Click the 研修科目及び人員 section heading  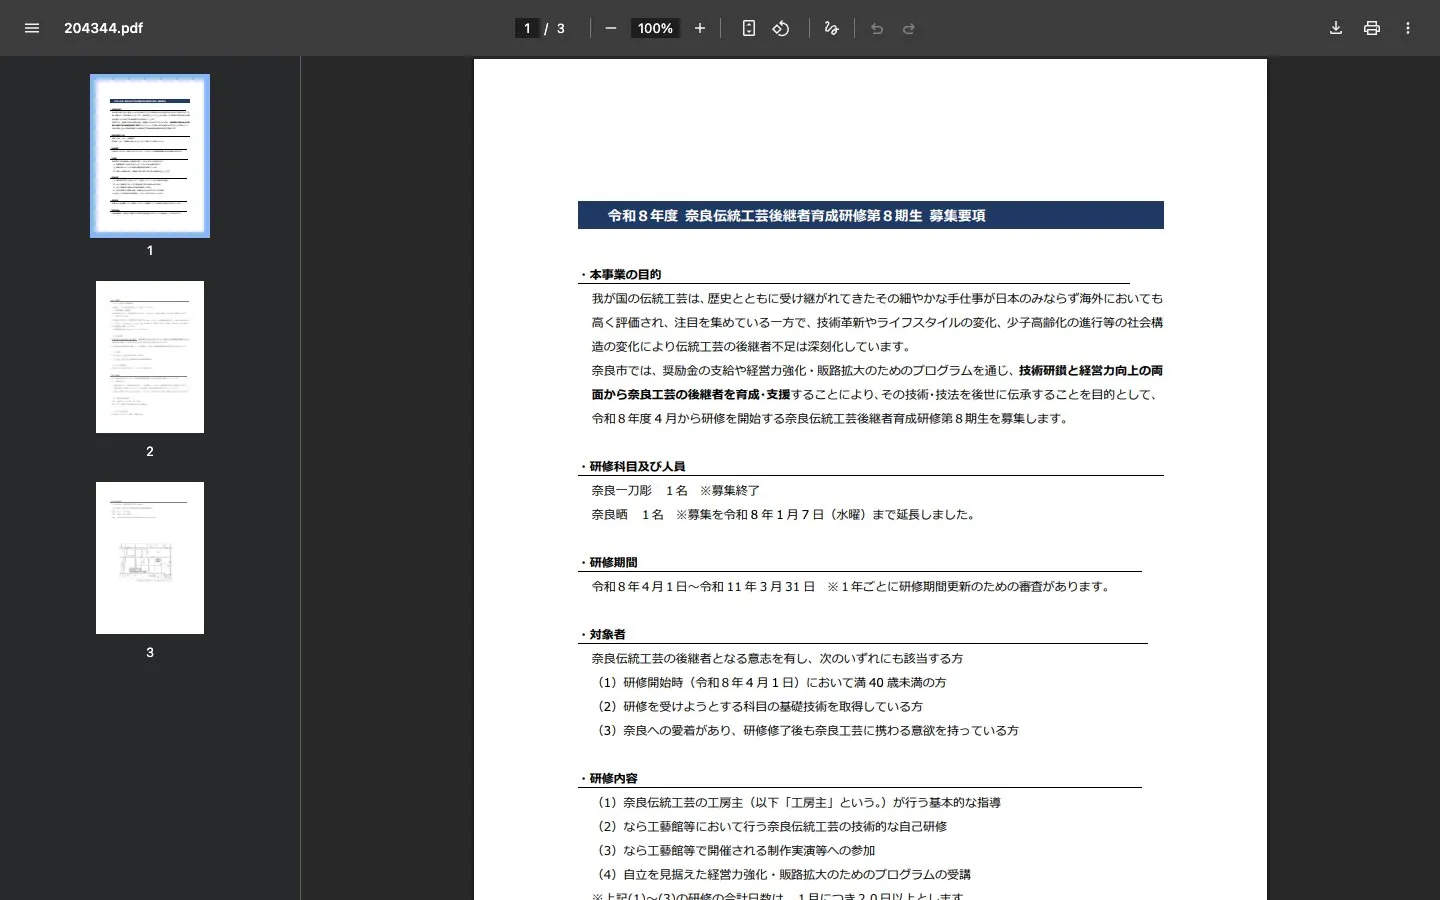click(x=637, y=466)
